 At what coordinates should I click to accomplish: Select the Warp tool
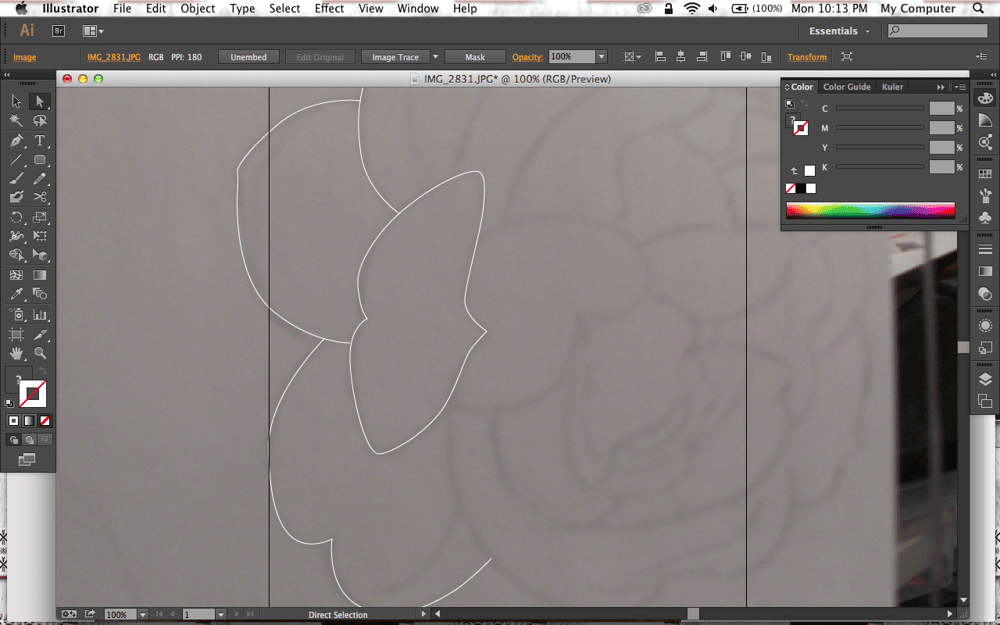(16, 236)
